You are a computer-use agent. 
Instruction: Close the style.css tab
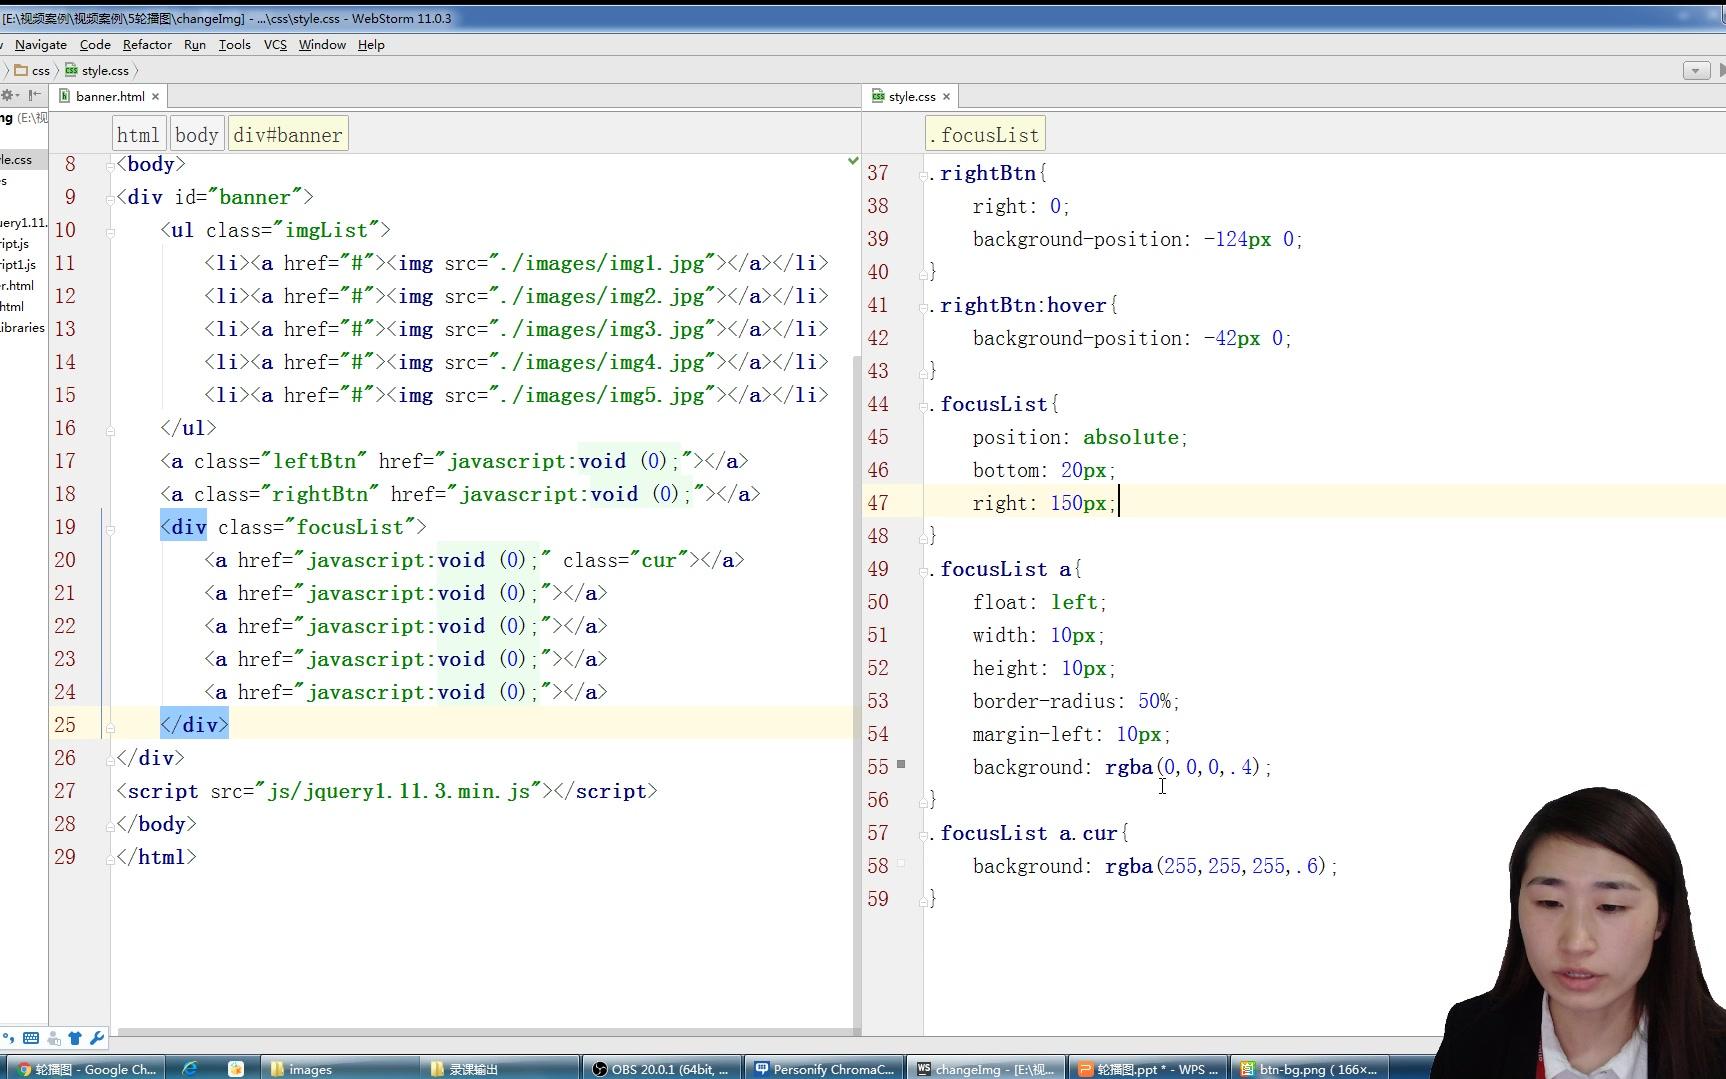(946, 96)
